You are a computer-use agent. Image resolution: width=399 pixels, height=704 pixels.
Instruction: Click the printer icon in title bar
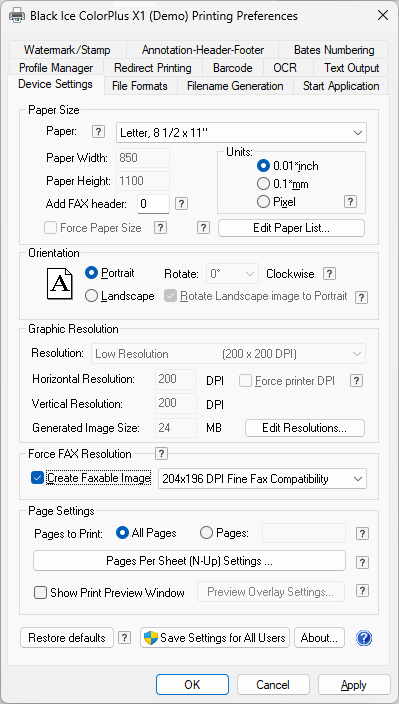click(x=17, y=16)
